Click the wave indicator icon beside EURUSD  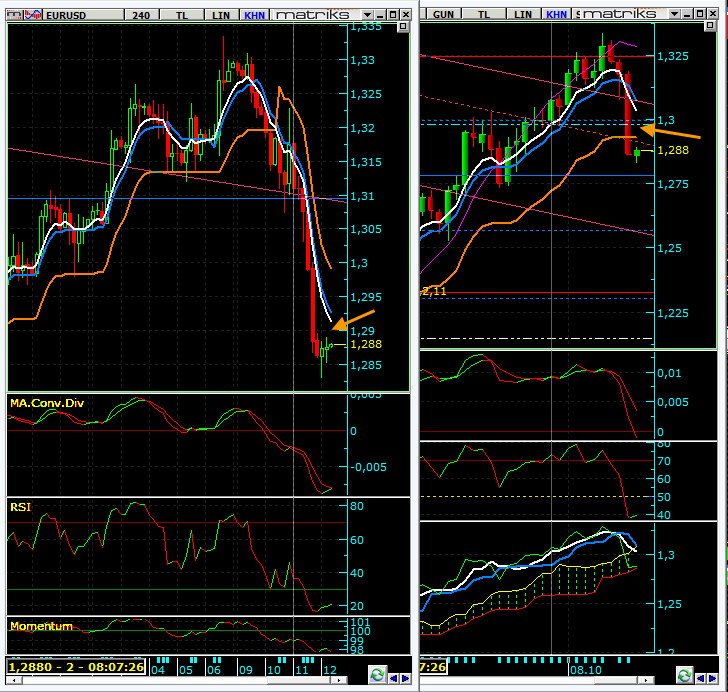[33, 15]
